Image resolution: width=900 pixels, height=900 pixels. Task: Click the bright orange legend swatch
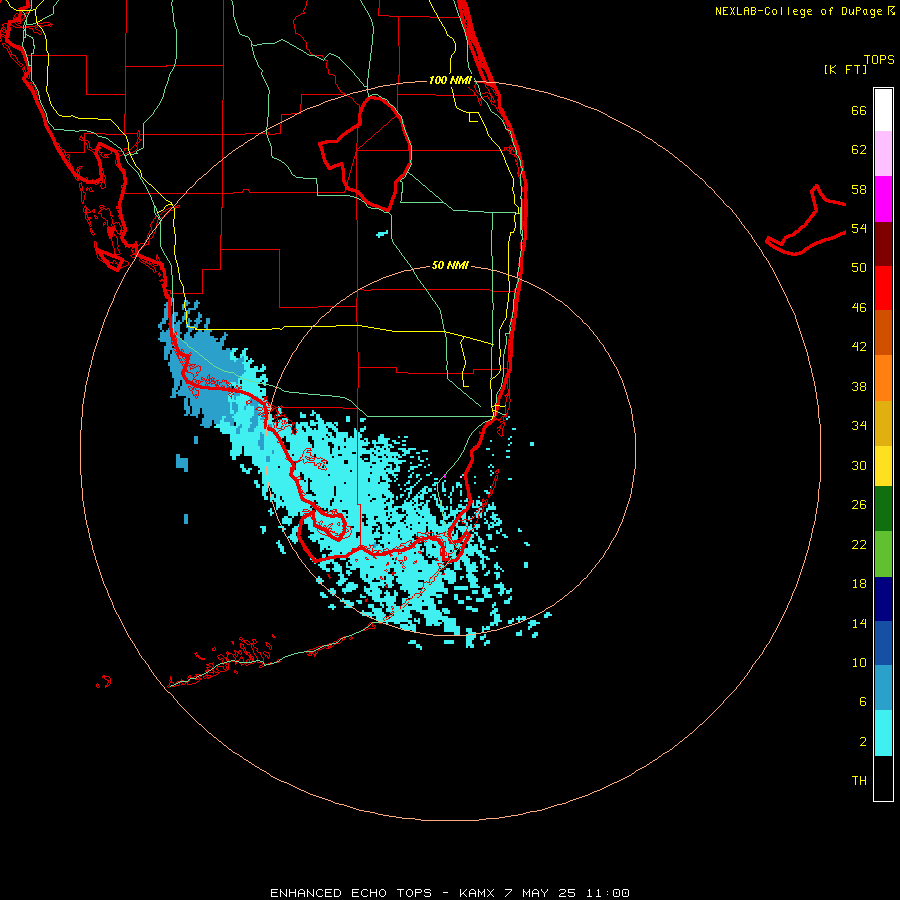click(x=883, y=378)
